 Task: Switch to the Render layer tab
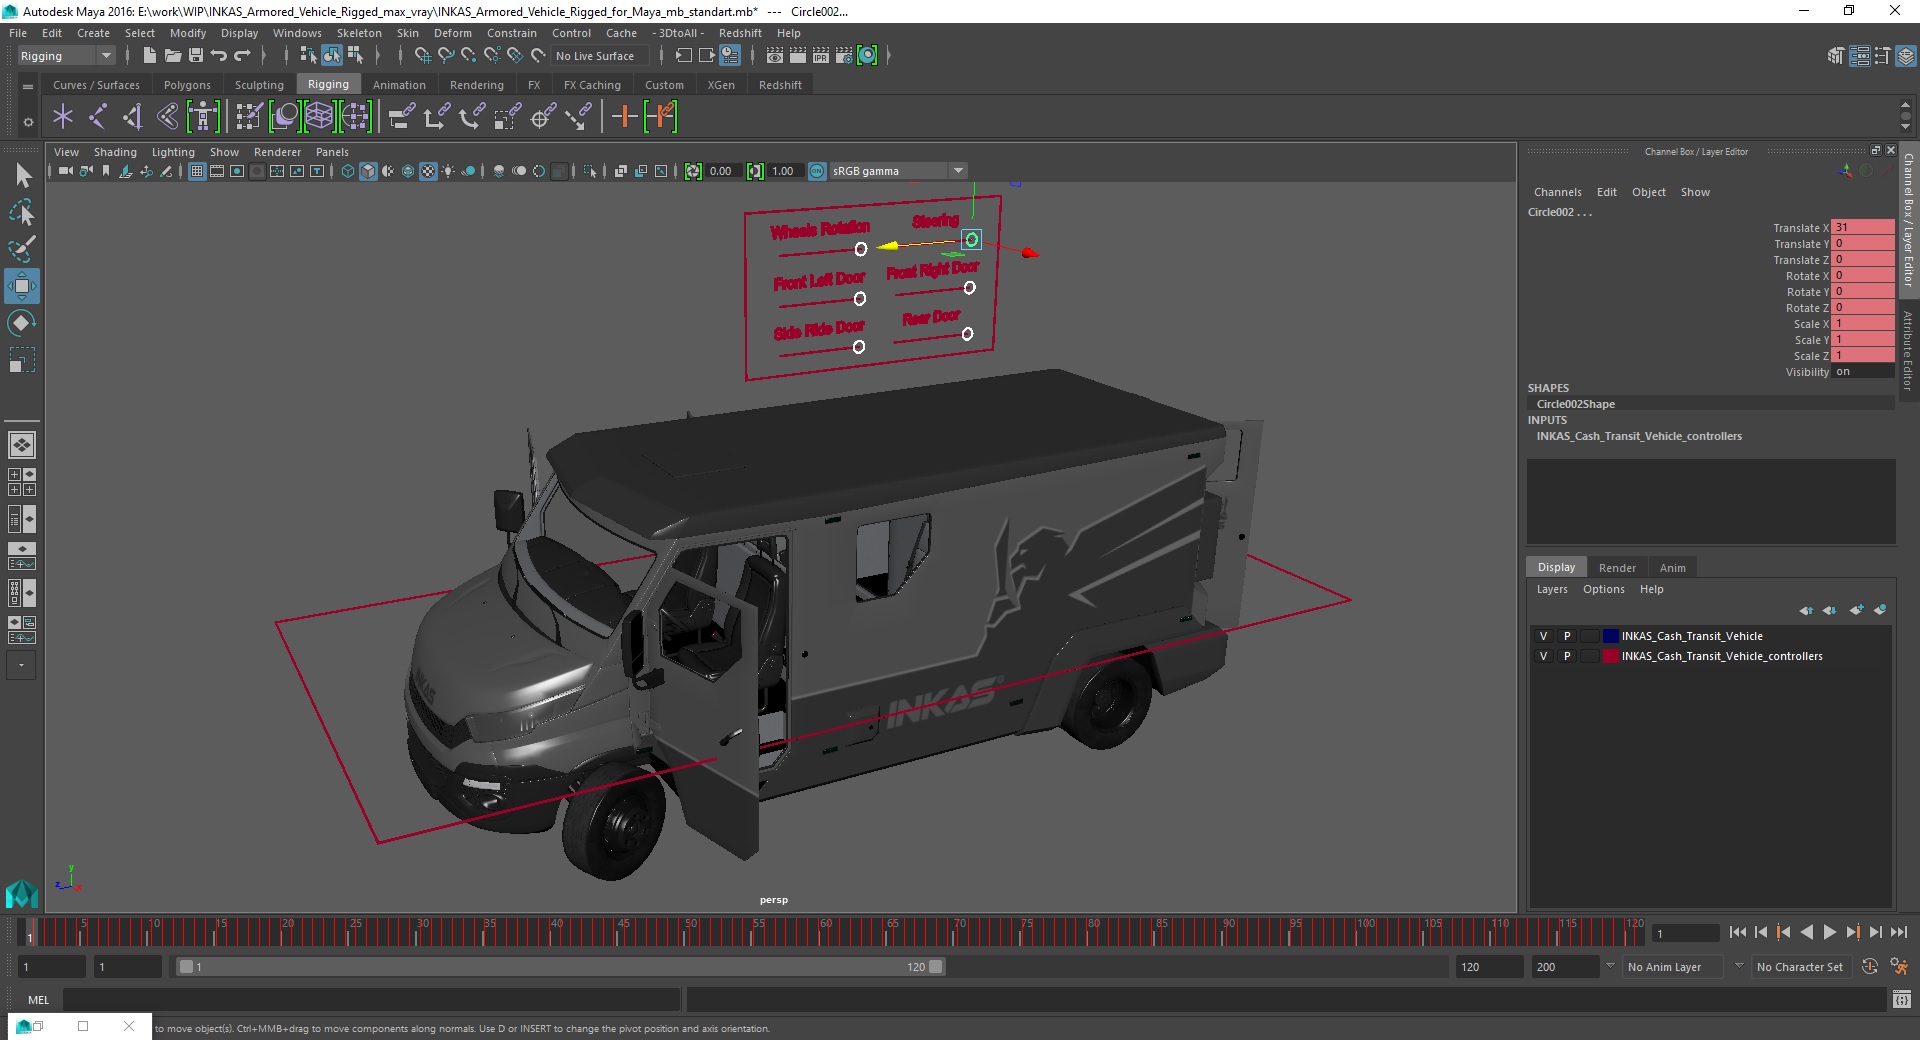click(x=1617, y=567)
